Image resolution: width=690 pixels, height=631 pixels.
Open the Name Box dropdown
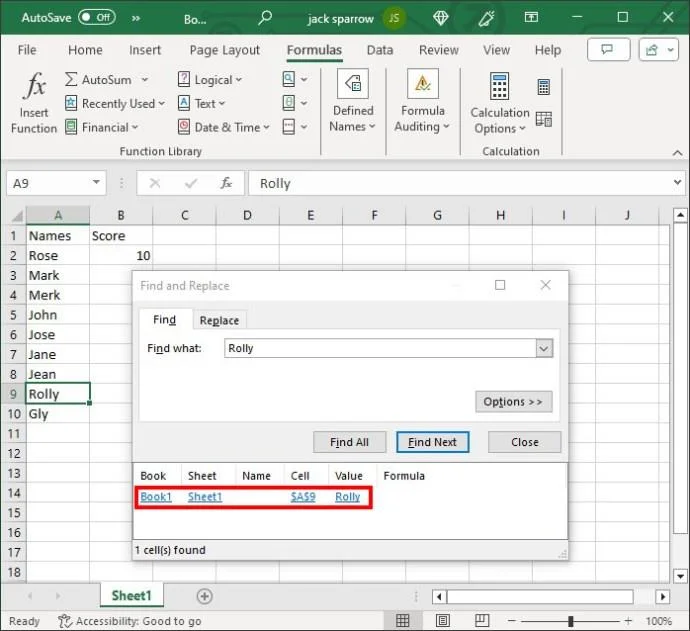[x=97, y=183]
